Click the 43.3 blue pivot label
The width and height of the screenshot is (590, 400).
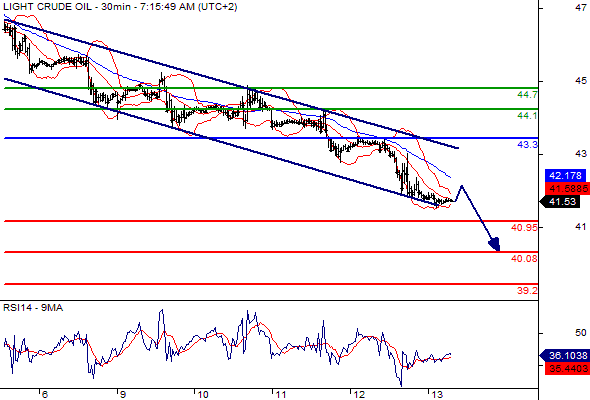(527, 144)
